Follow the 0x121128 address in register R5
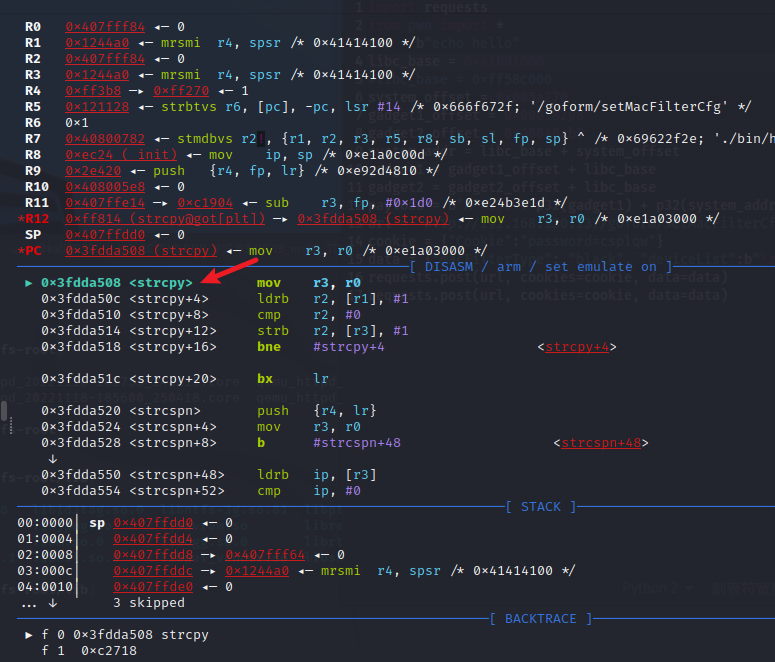Viewport: 775px width, 662px height. pos(97,106)
